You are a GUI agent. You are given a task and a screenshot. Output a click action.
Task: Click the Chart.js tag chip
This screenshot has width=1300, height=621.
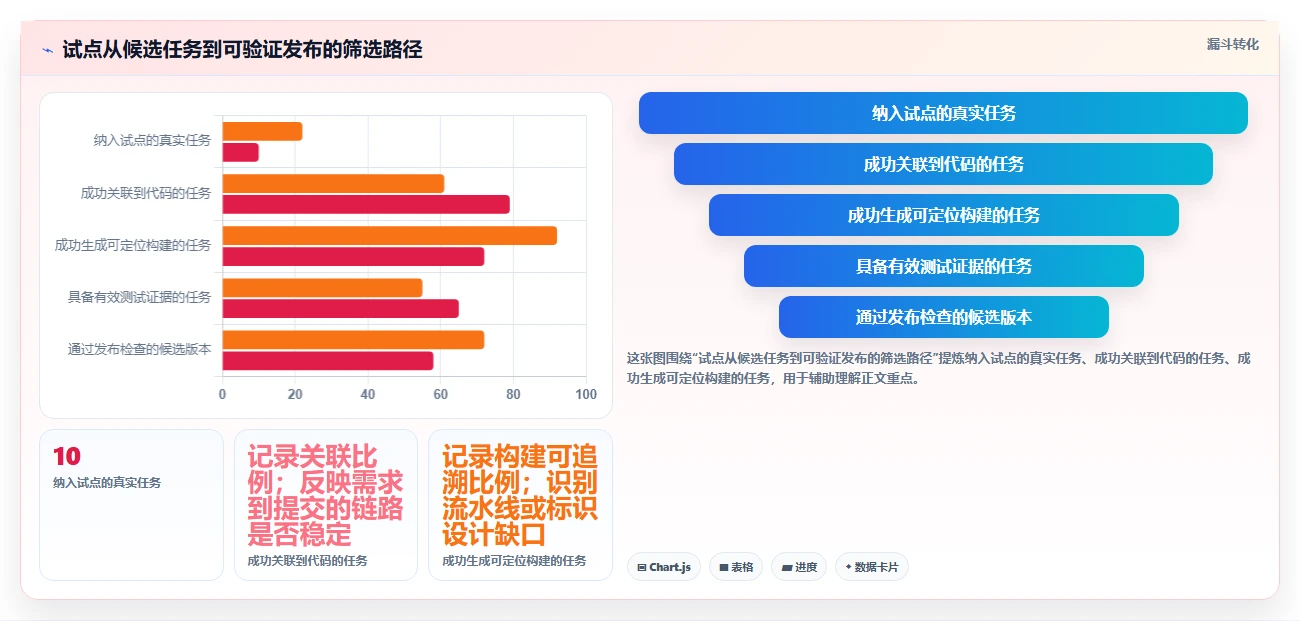click(665, 567)
